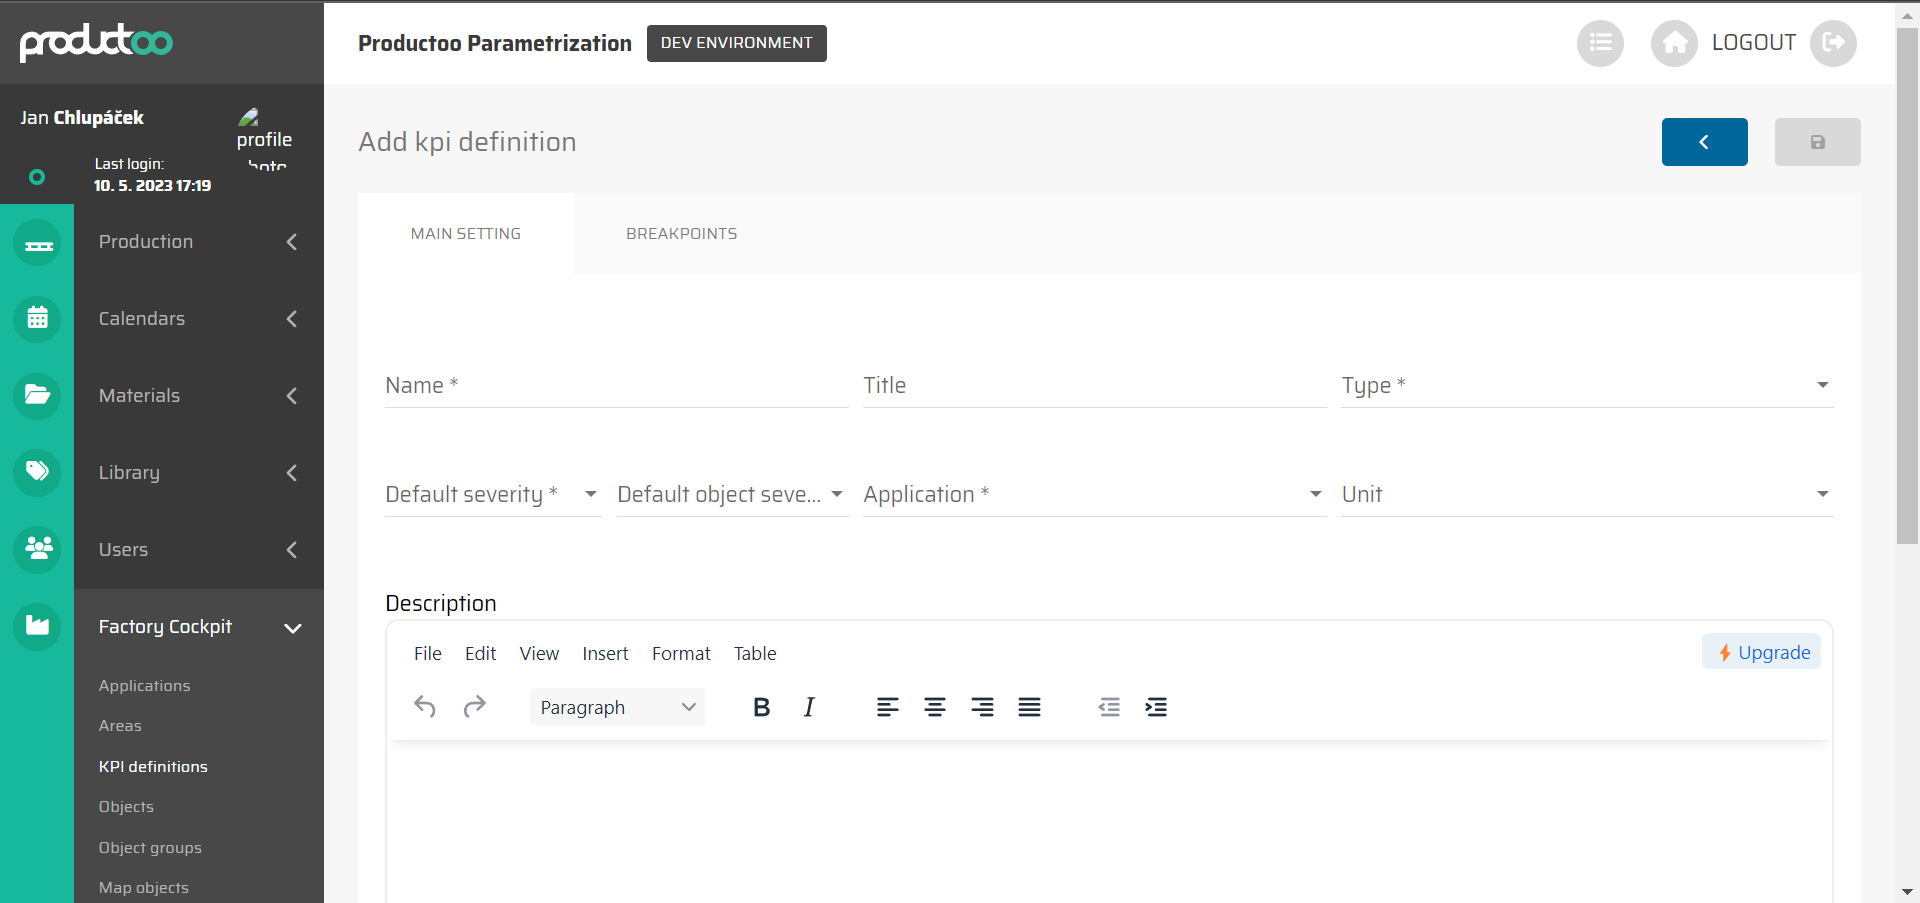The height and width of the screenshot is (903, 1920).
Task: Switch to the BREAKPOINTS tab
Action: tap(681, 233)
